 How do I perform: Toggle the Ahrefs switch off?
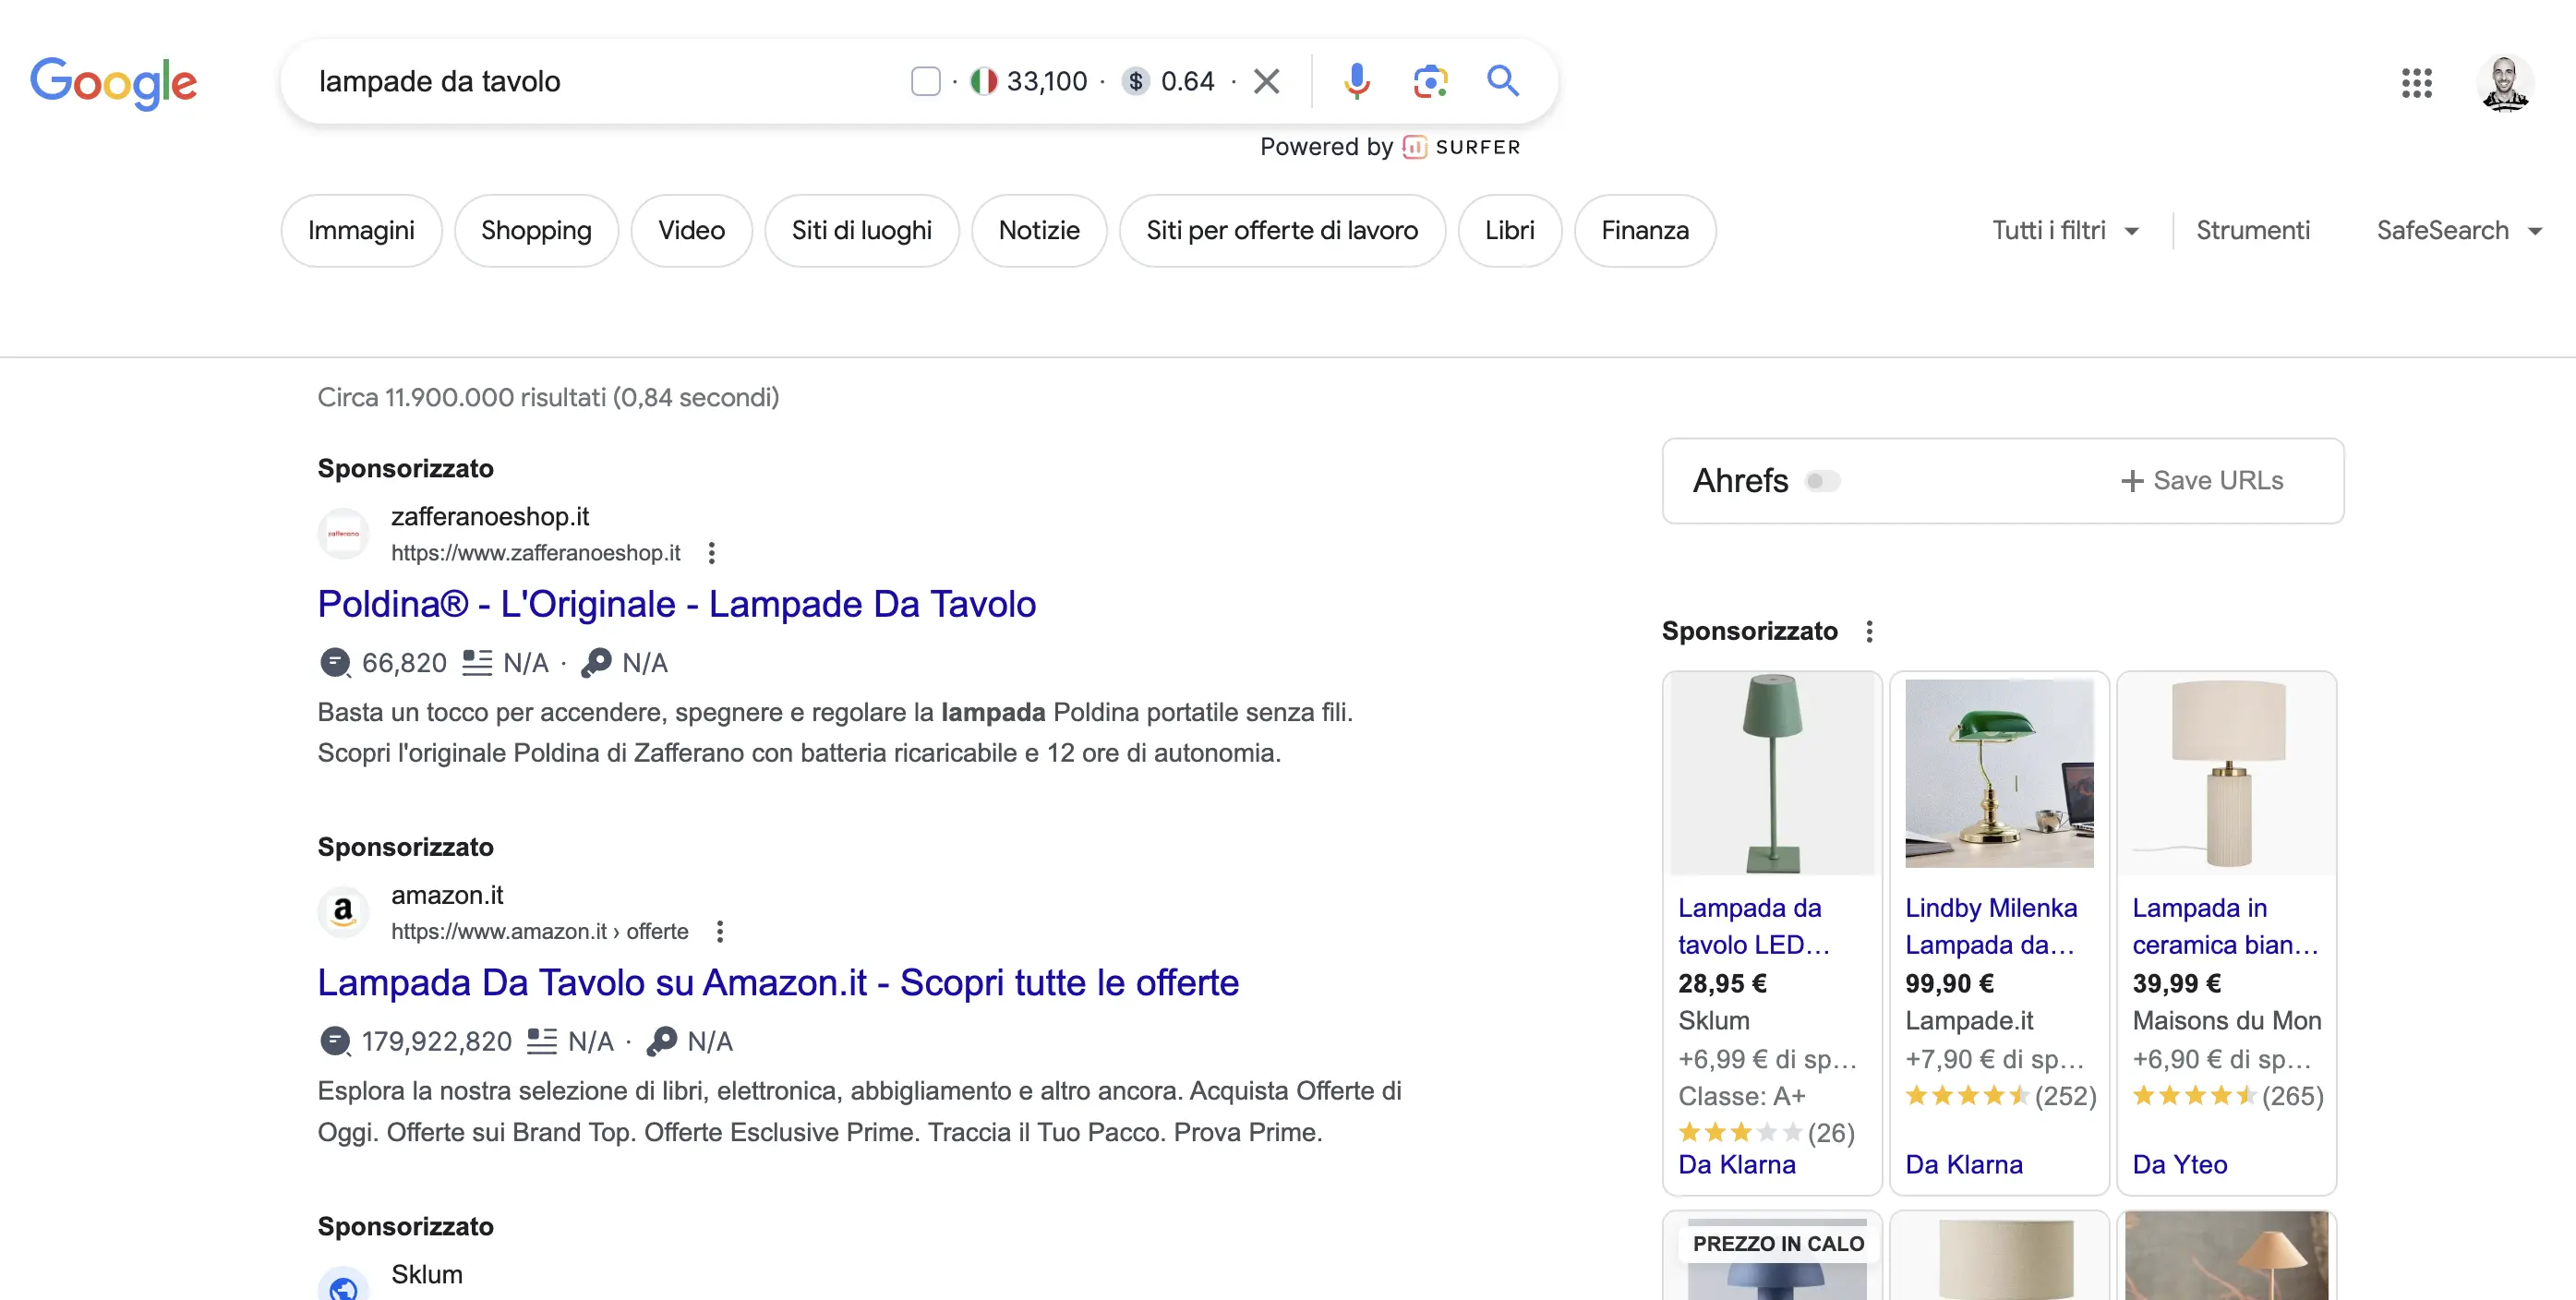[1822, 481]
